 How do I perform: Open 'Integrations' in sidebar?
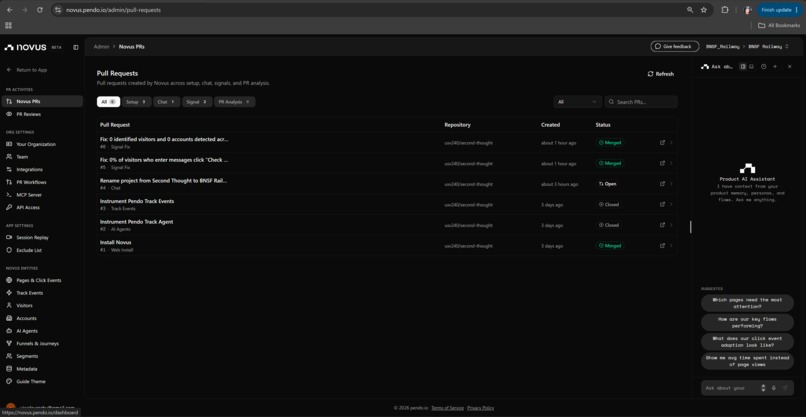coord(42,169)
